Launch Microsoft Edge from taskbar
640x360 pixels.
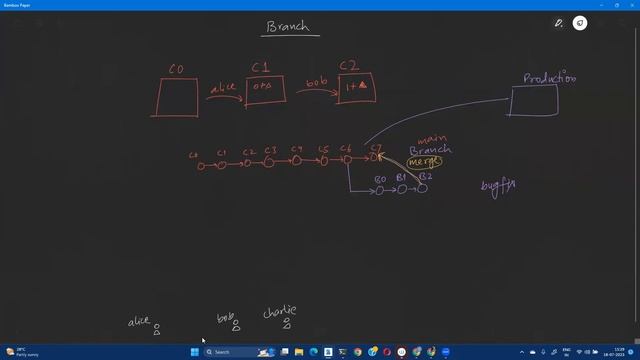click(x=313, y=352)
